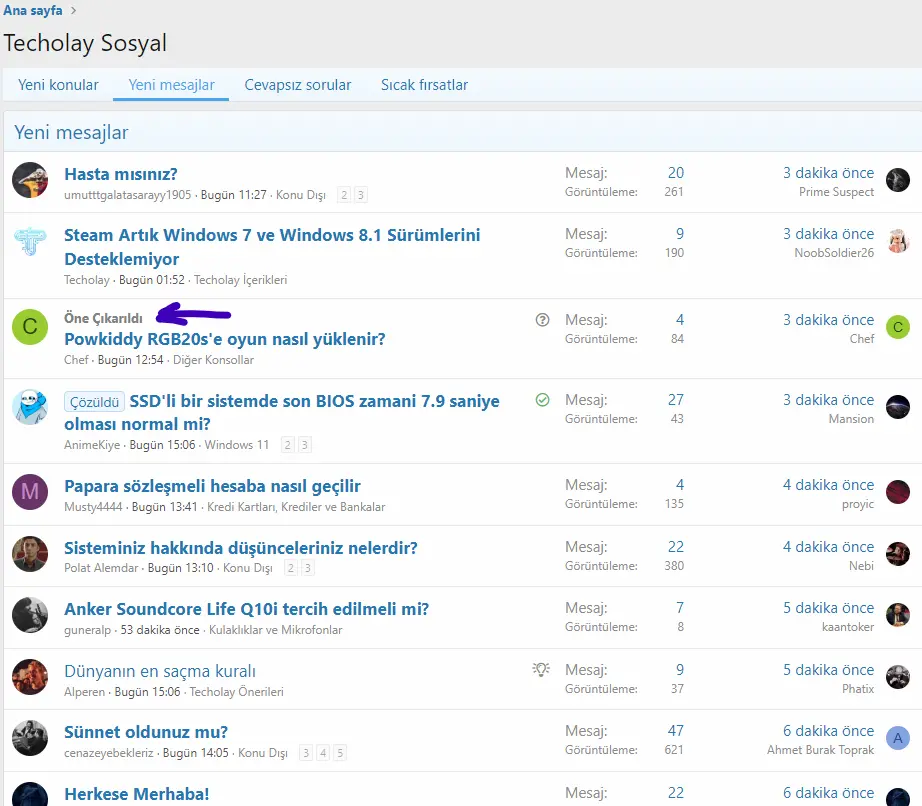922x806 pixels.
Task: Click lightbulb suggestion icon on Dünyanın row
Action: (541, 670)
